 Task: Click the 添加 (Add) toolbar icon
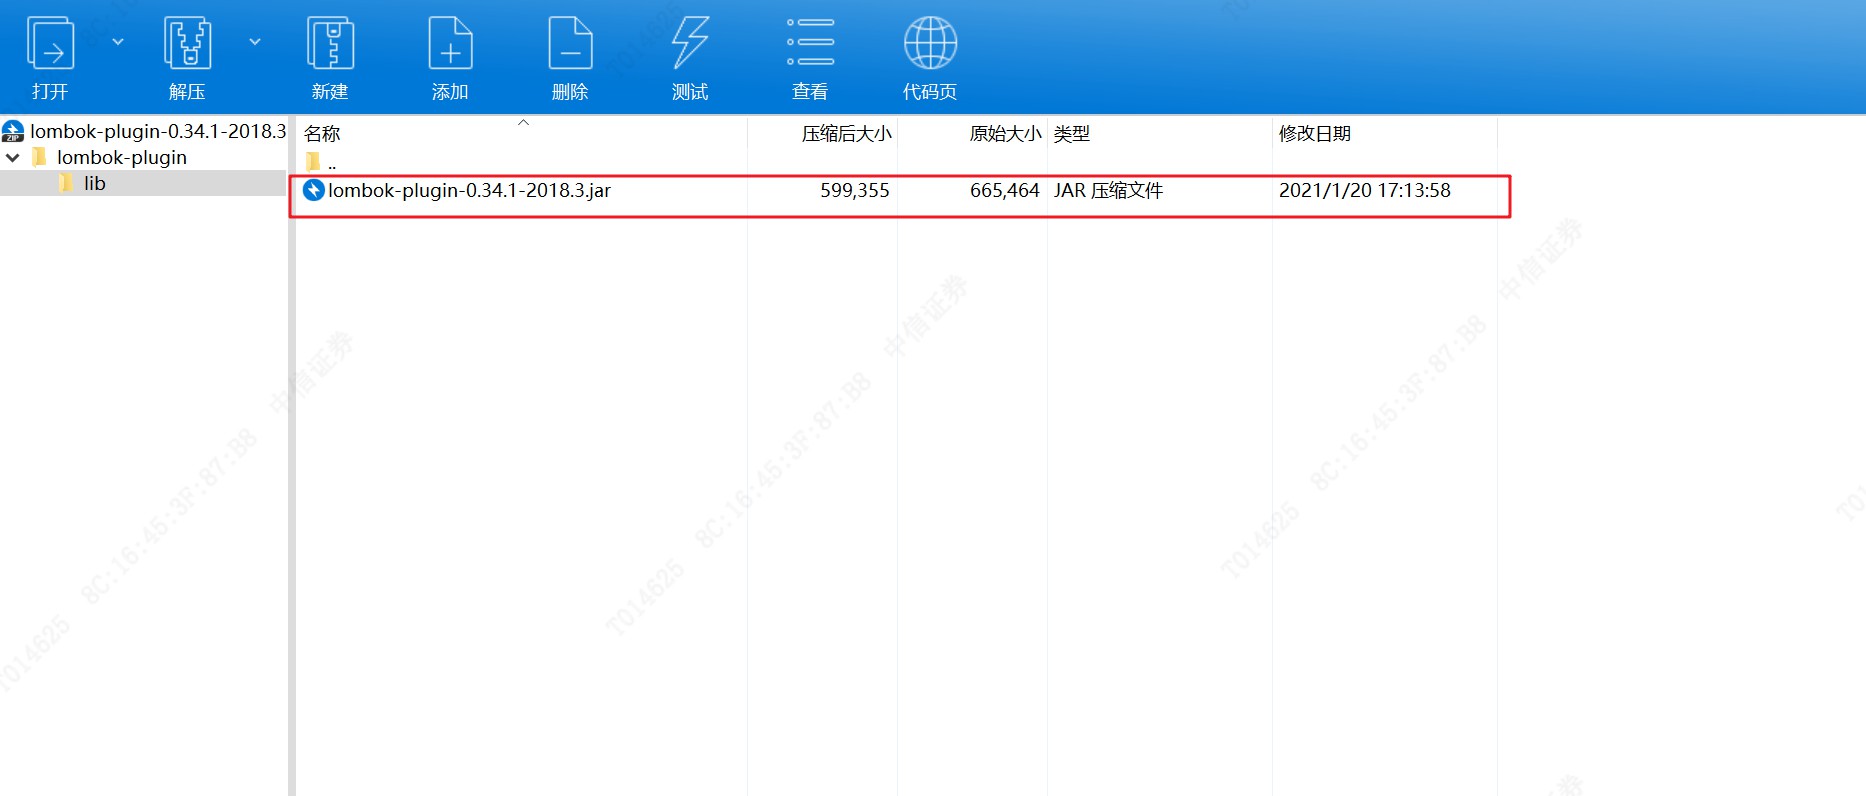click(450, 43)
